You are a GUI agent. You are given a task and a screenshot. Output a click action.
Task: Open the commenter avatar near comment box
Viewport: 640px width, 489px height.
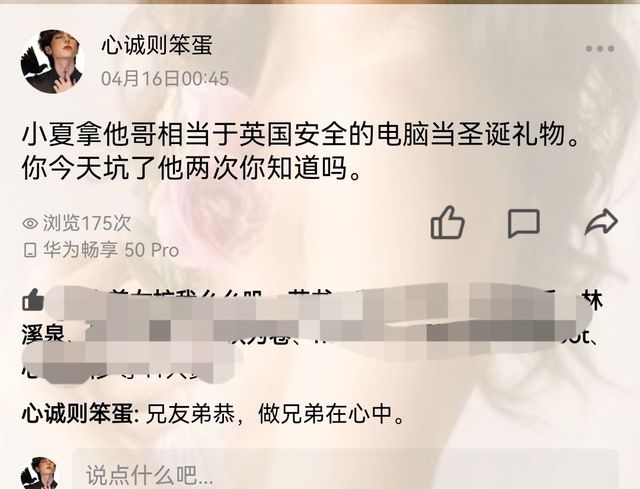point(39,473)
